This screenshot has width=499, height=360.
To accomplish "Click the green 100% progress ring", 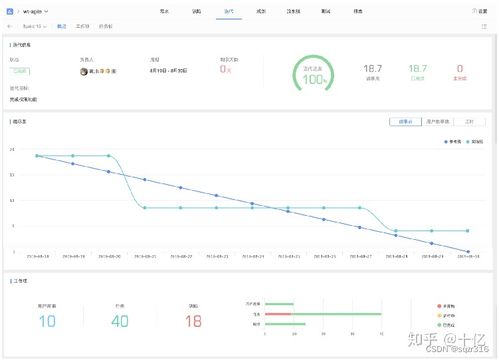I will coord(313,73).
